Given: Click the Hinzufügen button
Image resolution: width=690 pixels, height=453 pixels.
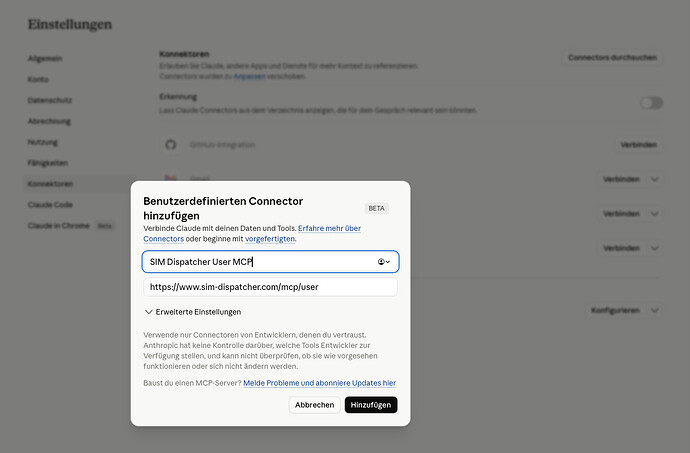Looking at the screenshot, I should pos(371,405).
